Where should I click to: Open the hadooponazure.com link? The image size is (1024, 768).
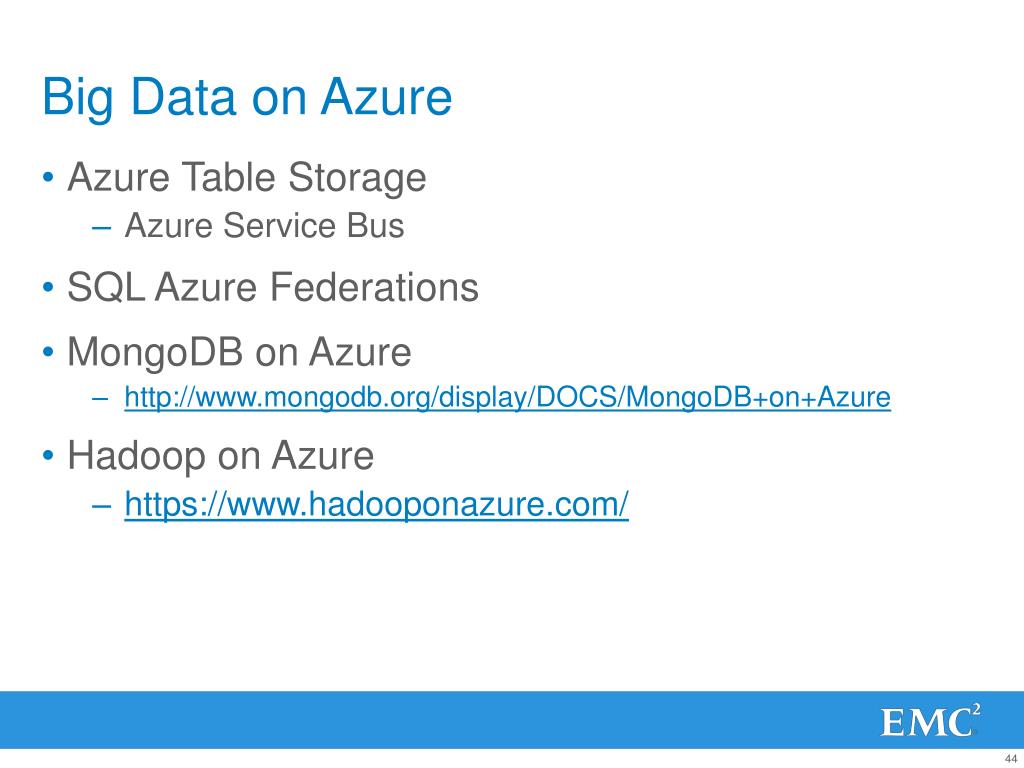pyautogui.click(x=377, y=504)
